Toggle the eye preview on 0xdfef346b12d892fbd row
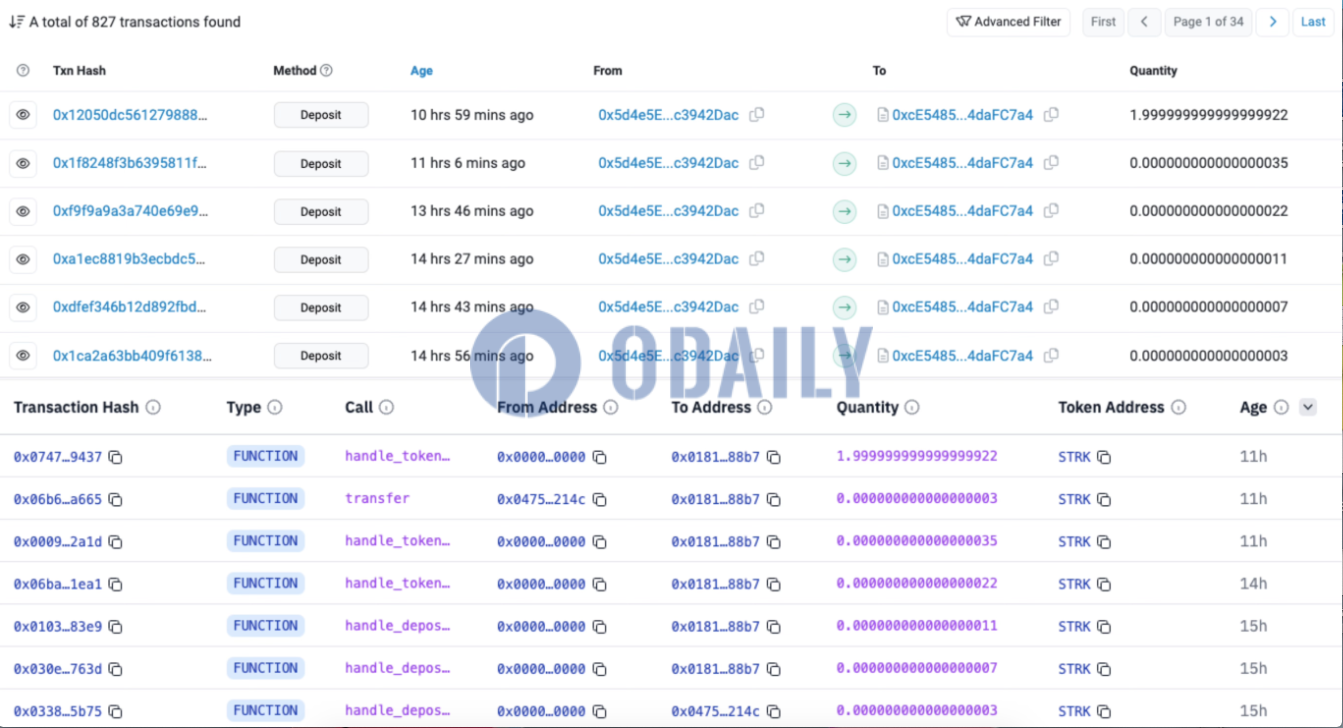Screen dimensions: 1343x728 [22, 307]
